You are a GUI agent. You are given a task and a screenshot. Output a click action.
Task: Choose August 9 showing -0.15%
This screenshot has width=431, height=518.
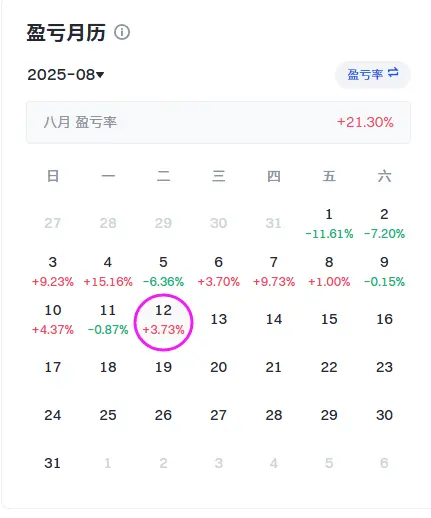[x=384, y=272]
